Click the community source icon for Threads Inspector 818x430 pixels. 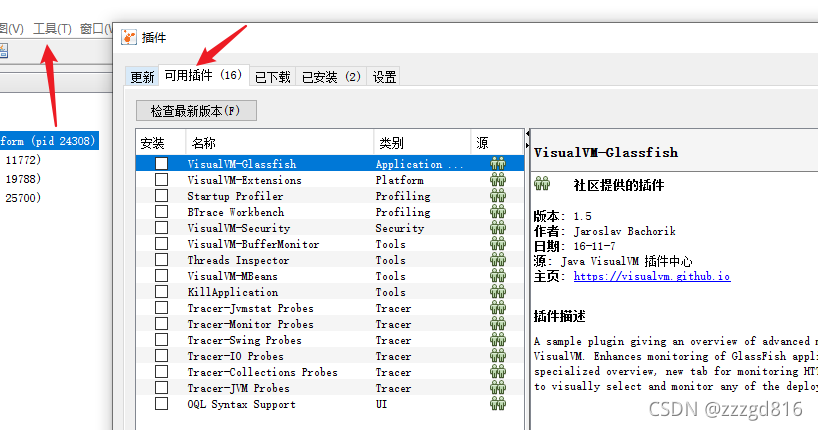coord(498,259)
